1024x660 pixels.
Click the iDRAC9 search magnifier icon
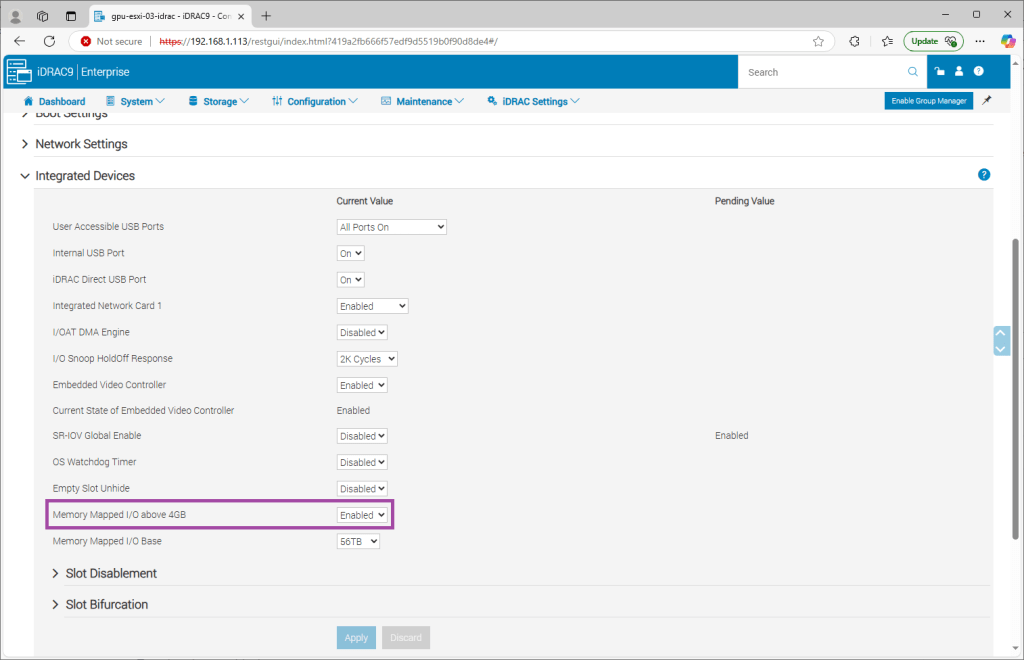pos(912,72)
